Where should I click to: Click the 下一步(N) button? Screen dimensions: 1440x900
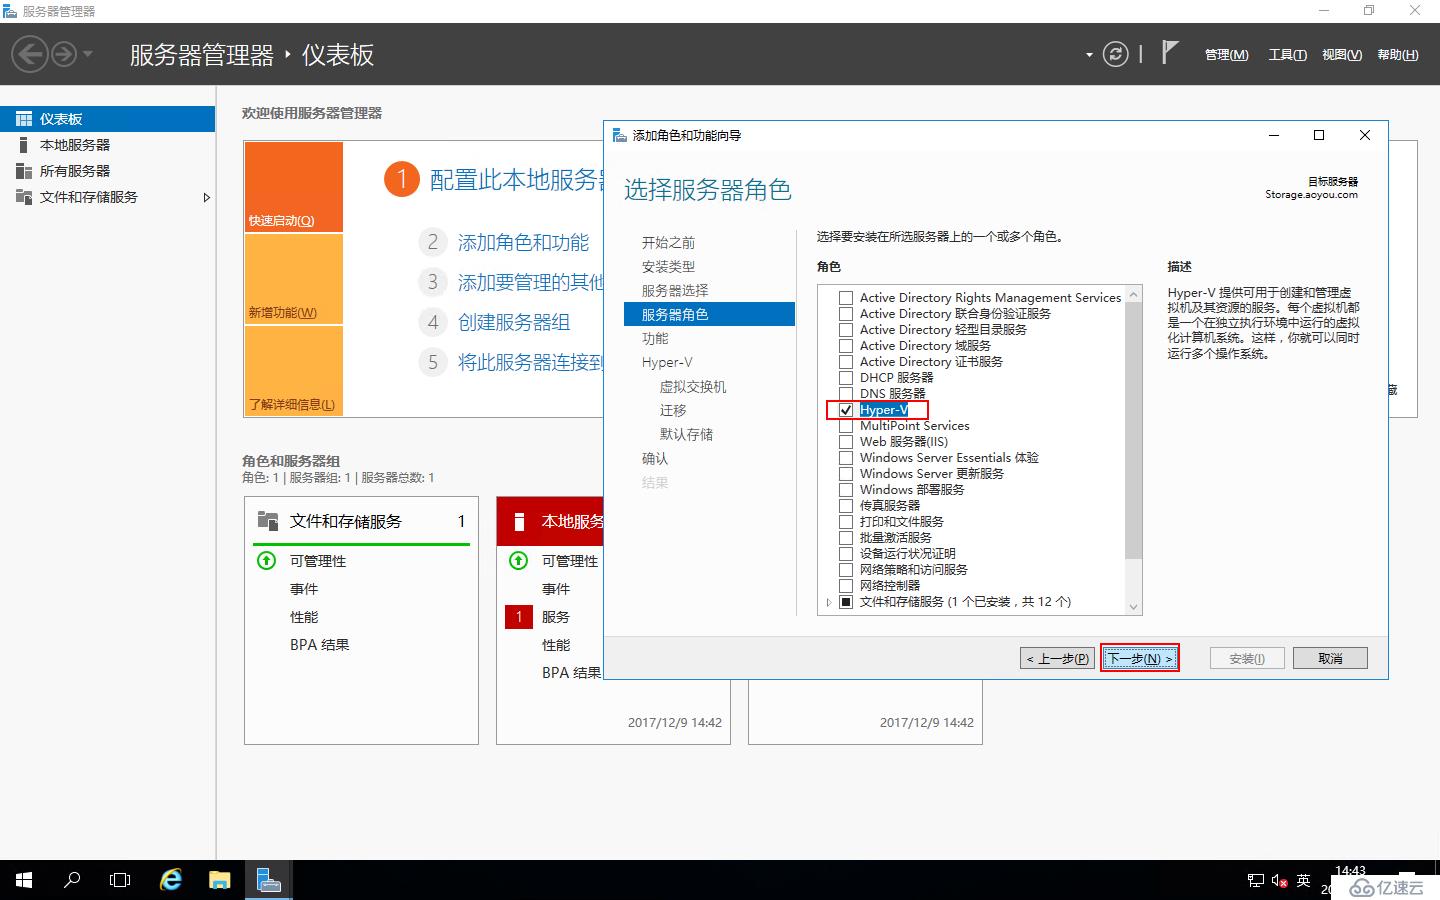tap(1139, 658)
